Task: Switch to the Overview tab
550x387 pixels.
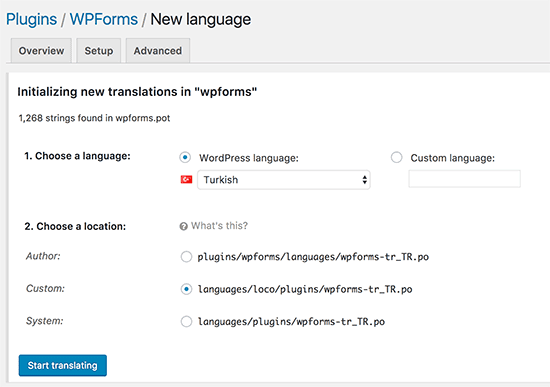Action: point(41,51)
